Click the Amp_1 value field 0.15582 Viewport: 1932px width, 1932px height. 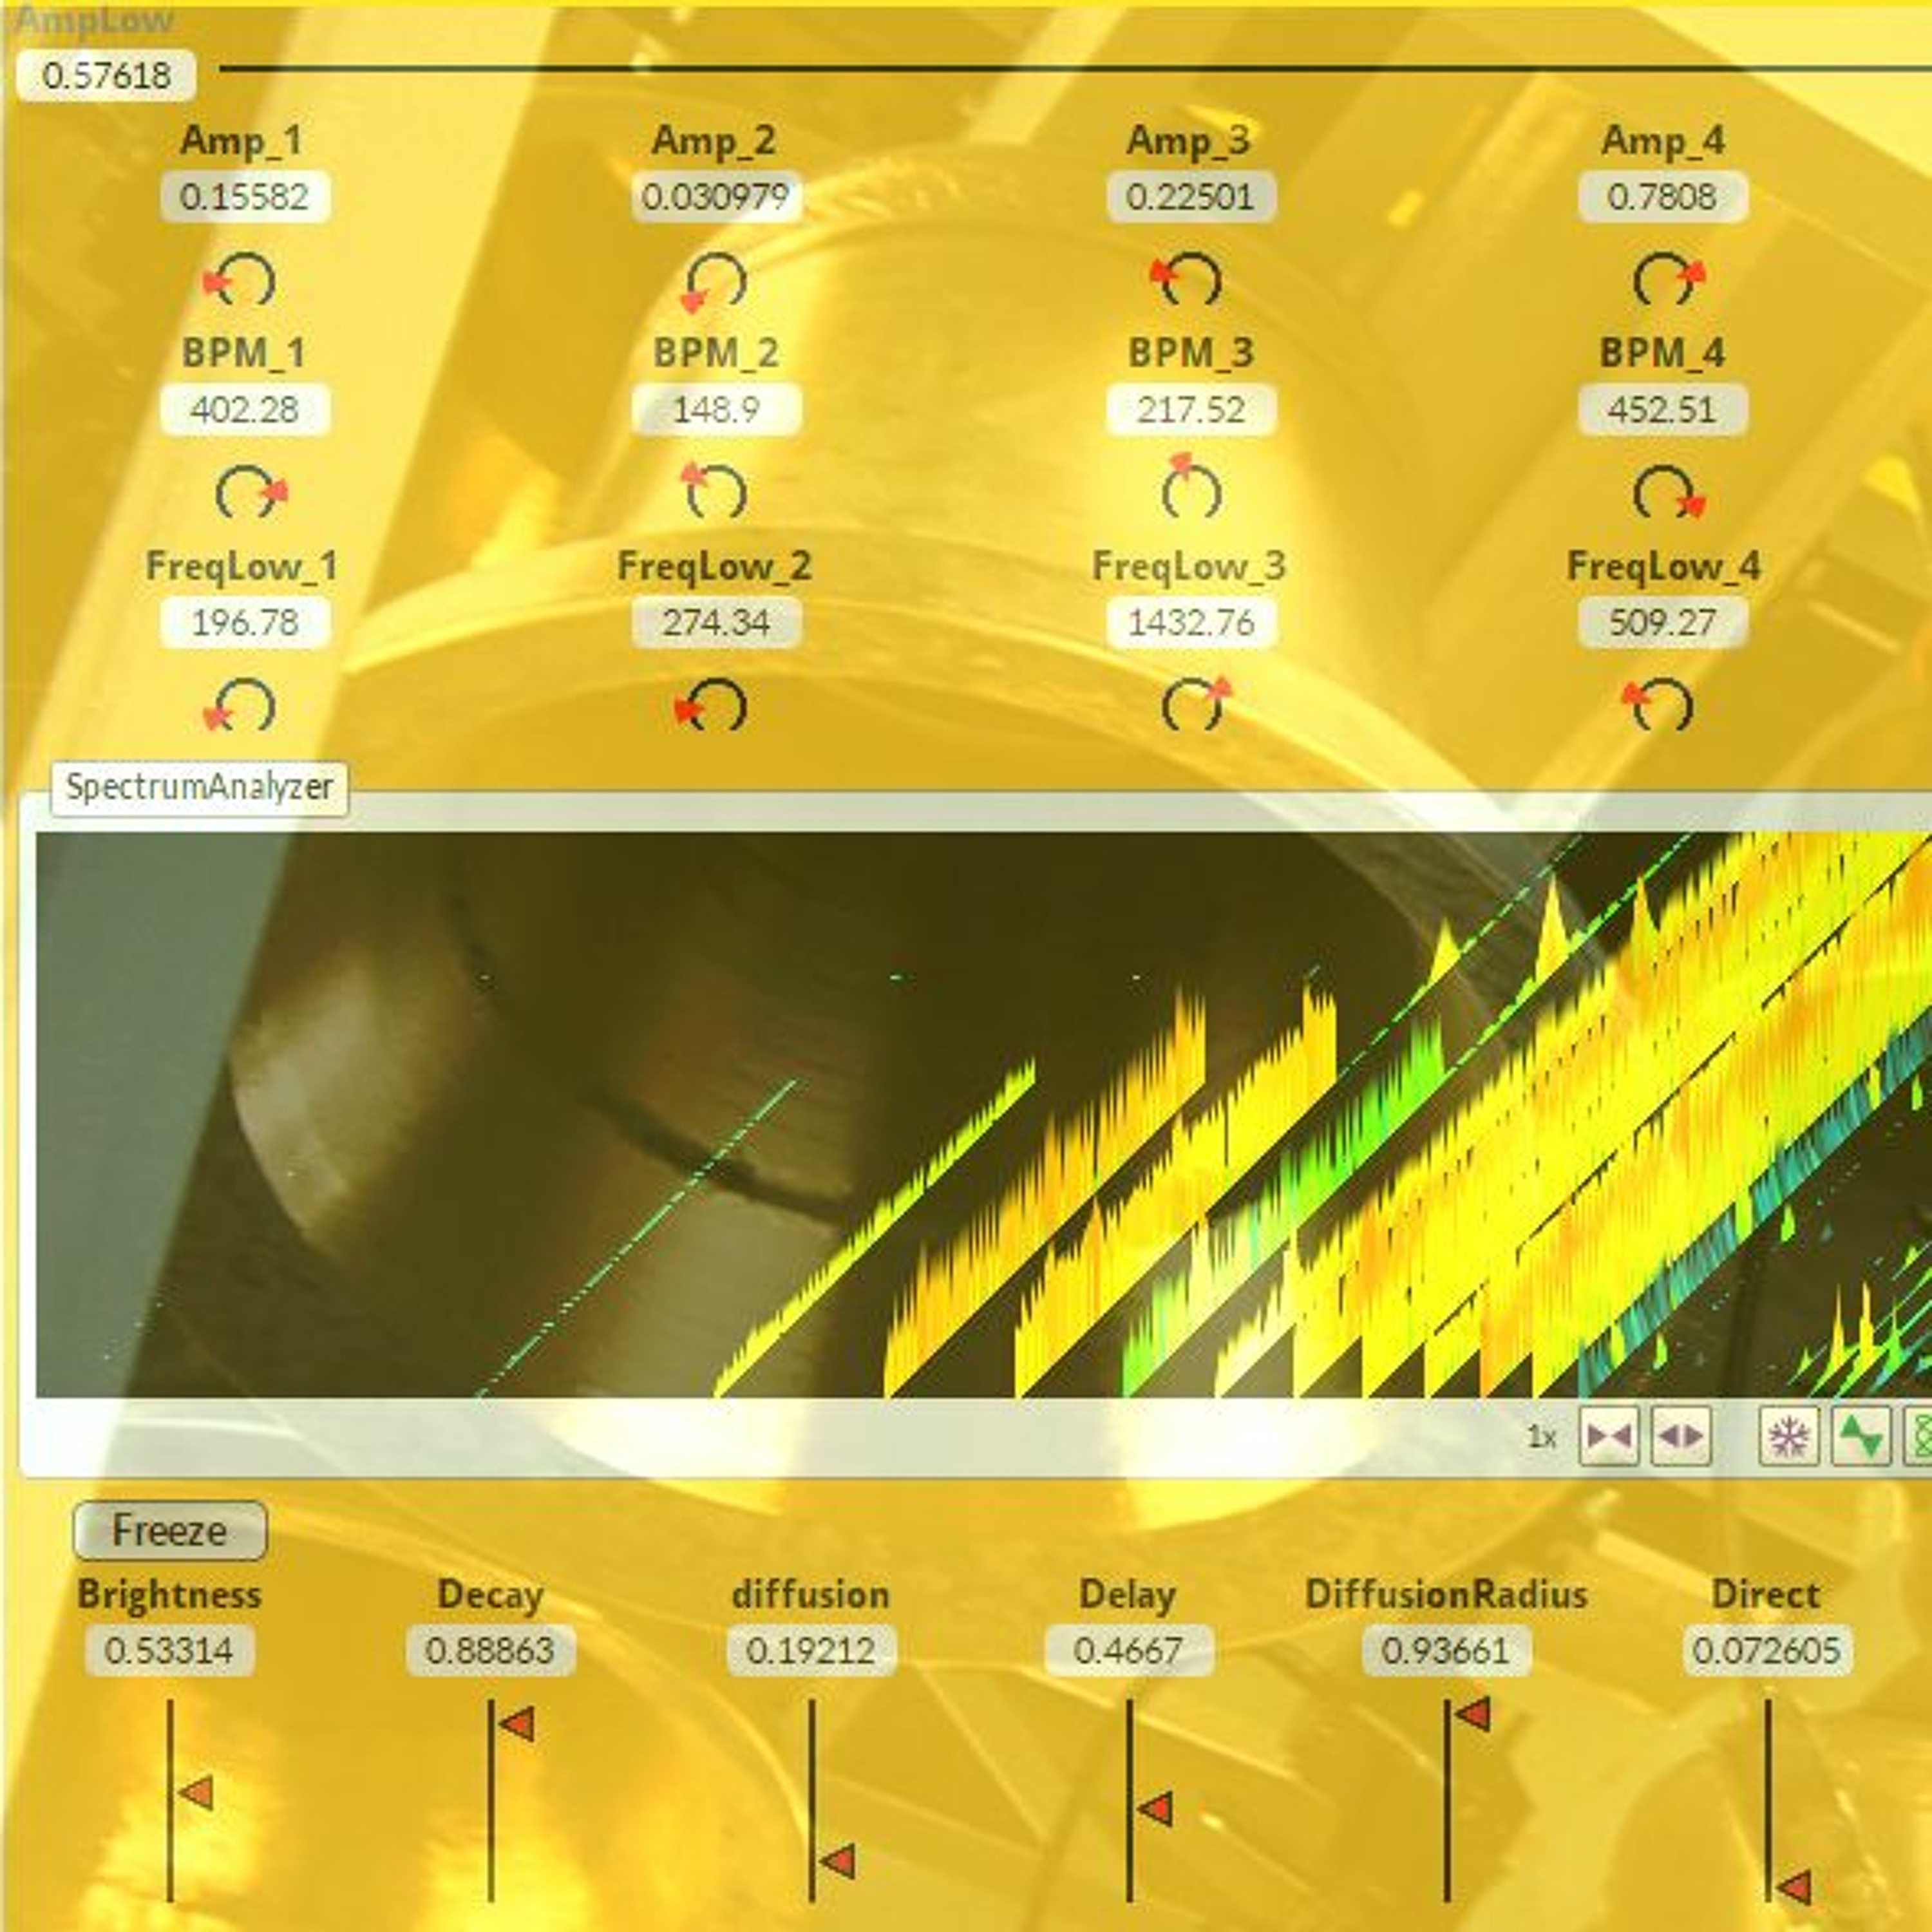245,197
